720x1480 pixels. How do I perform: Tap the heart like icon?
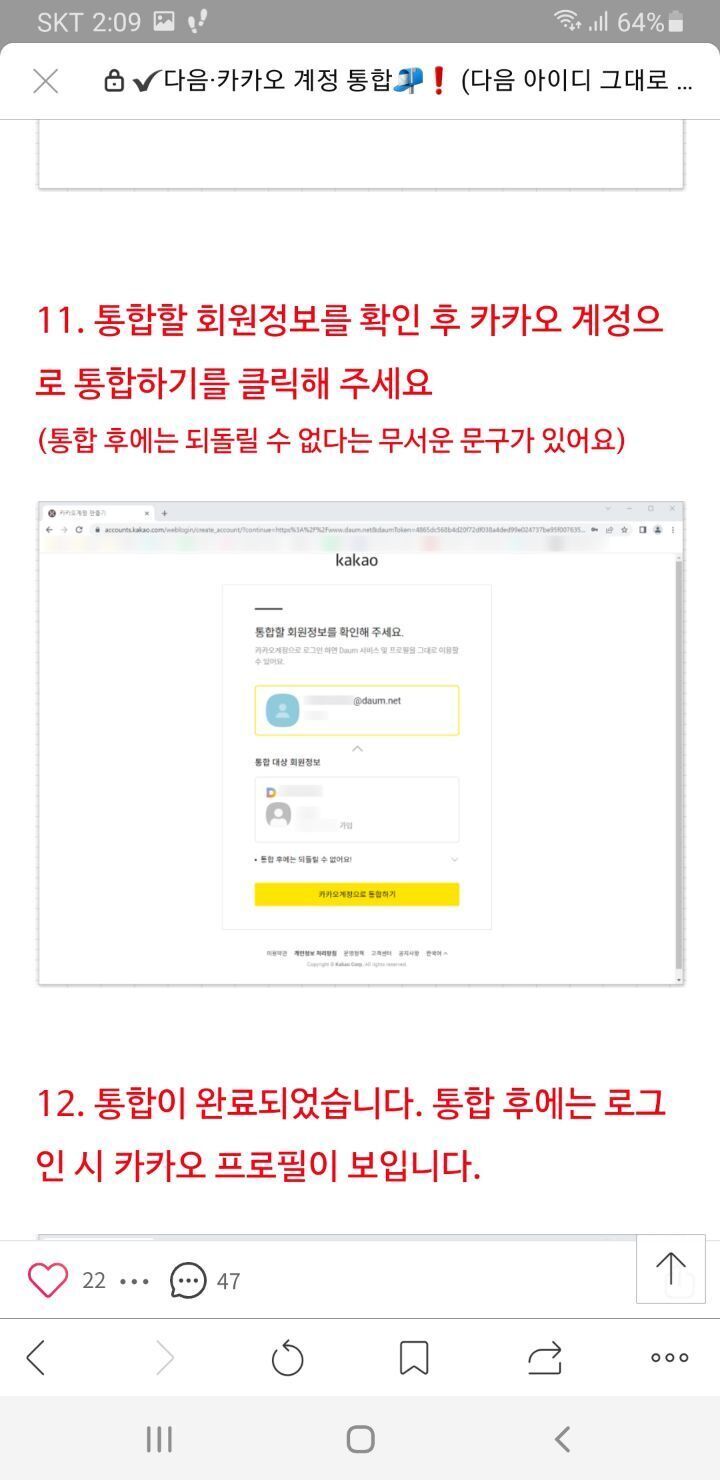pyautogui.click(x=48, y=1280)
